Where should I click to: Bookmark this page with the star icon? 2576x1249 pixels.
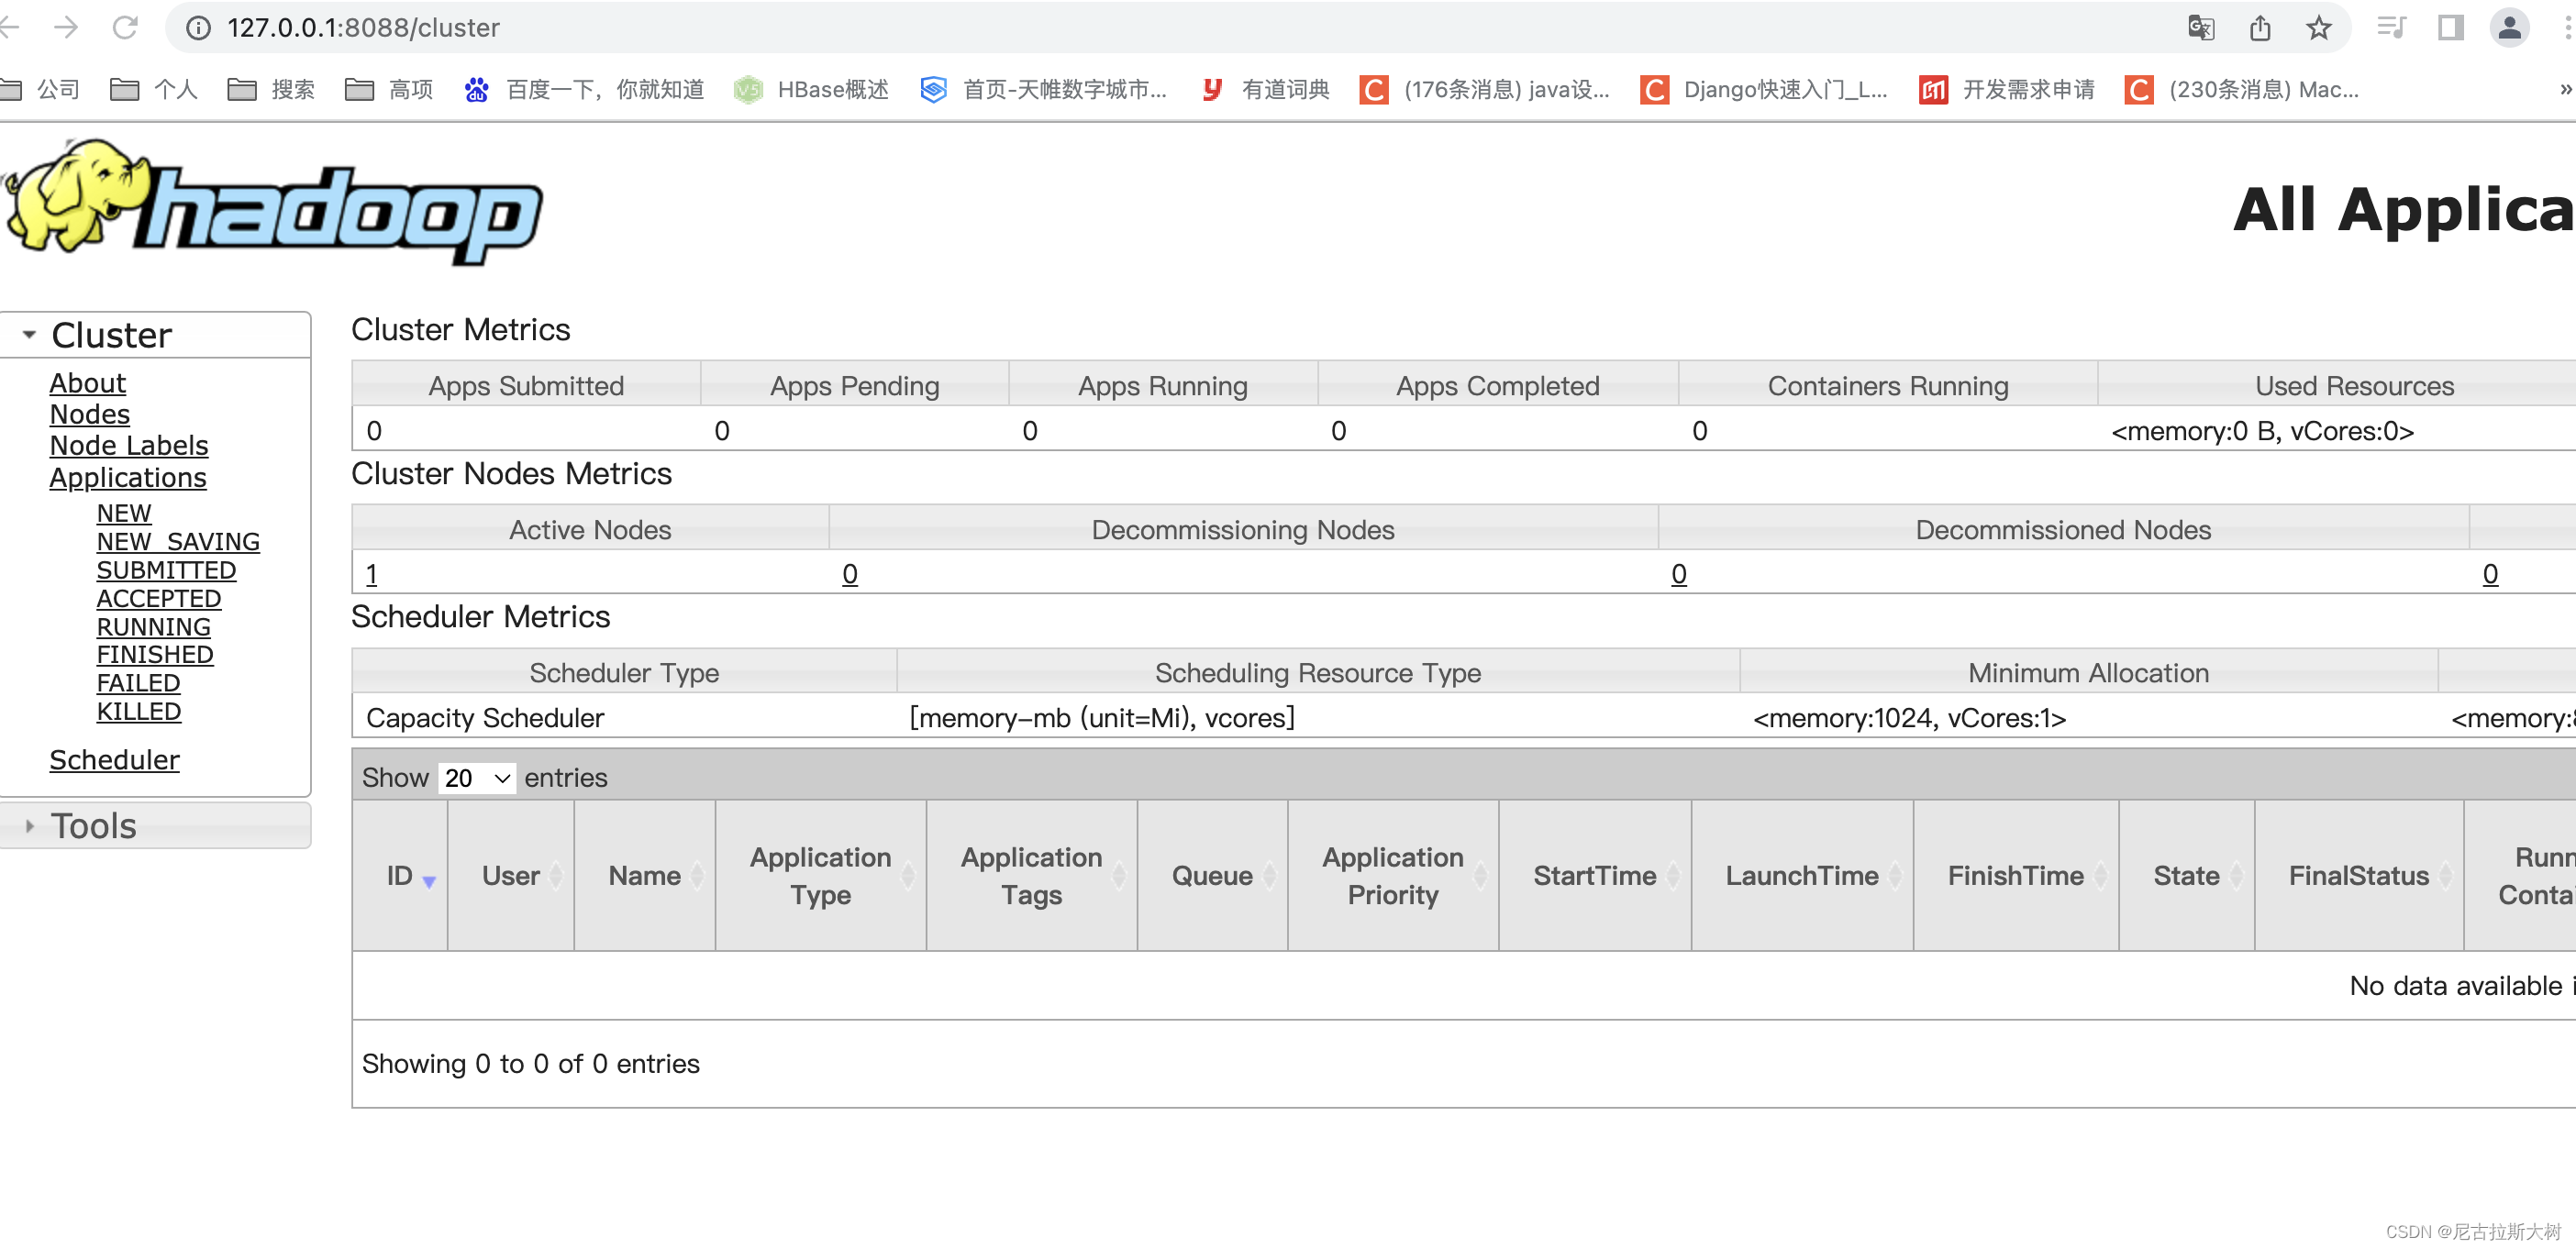[x=2318, y=27]
